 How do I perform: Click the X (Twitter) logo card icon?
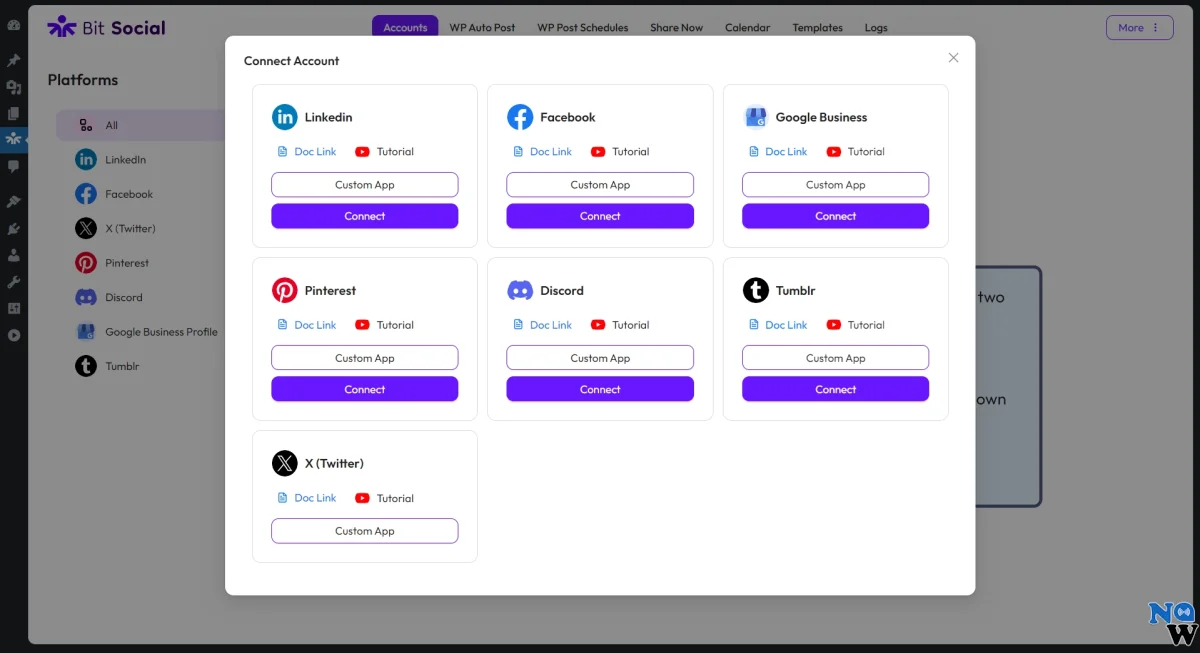pyautogui.click(x=285, y=463)
